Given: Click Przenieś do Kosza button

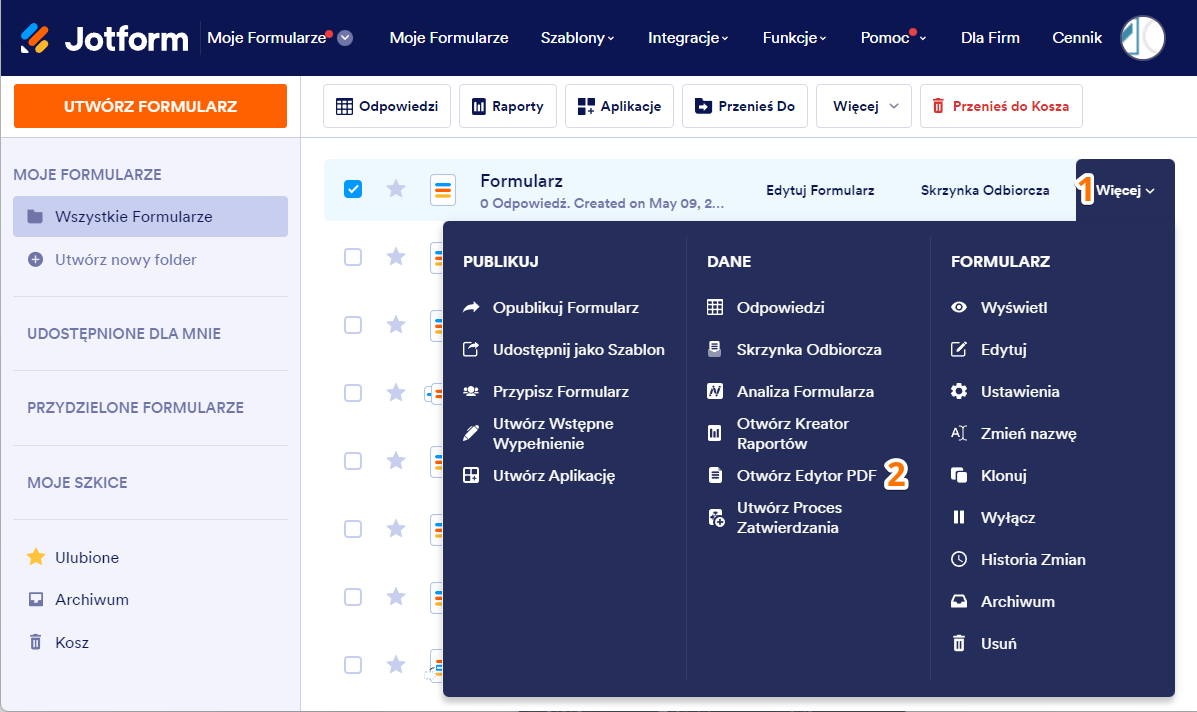Looking at the screenshot, I should (1002, 106).
